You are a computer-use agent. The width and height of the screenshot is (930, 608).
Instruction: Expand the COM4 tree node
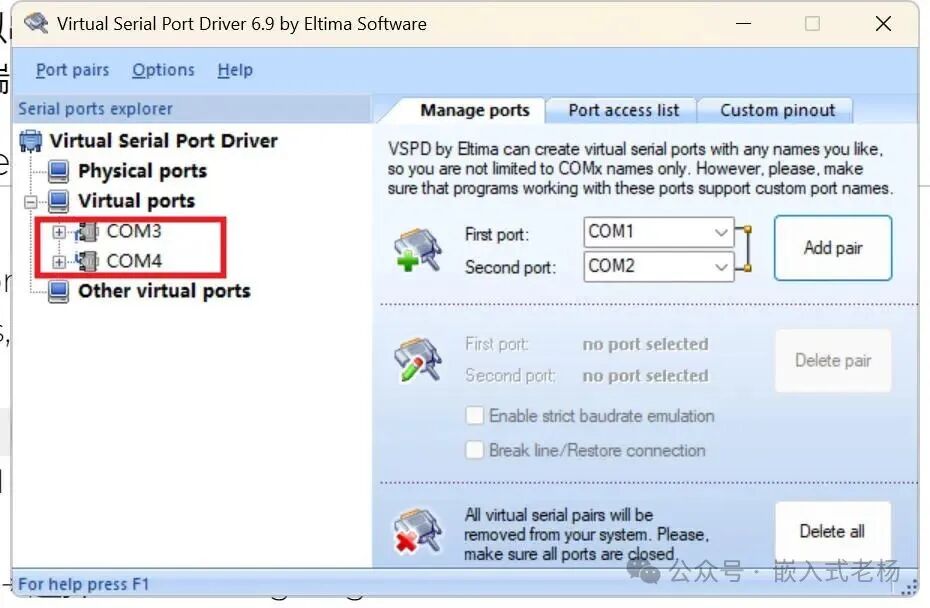[59, 261]
